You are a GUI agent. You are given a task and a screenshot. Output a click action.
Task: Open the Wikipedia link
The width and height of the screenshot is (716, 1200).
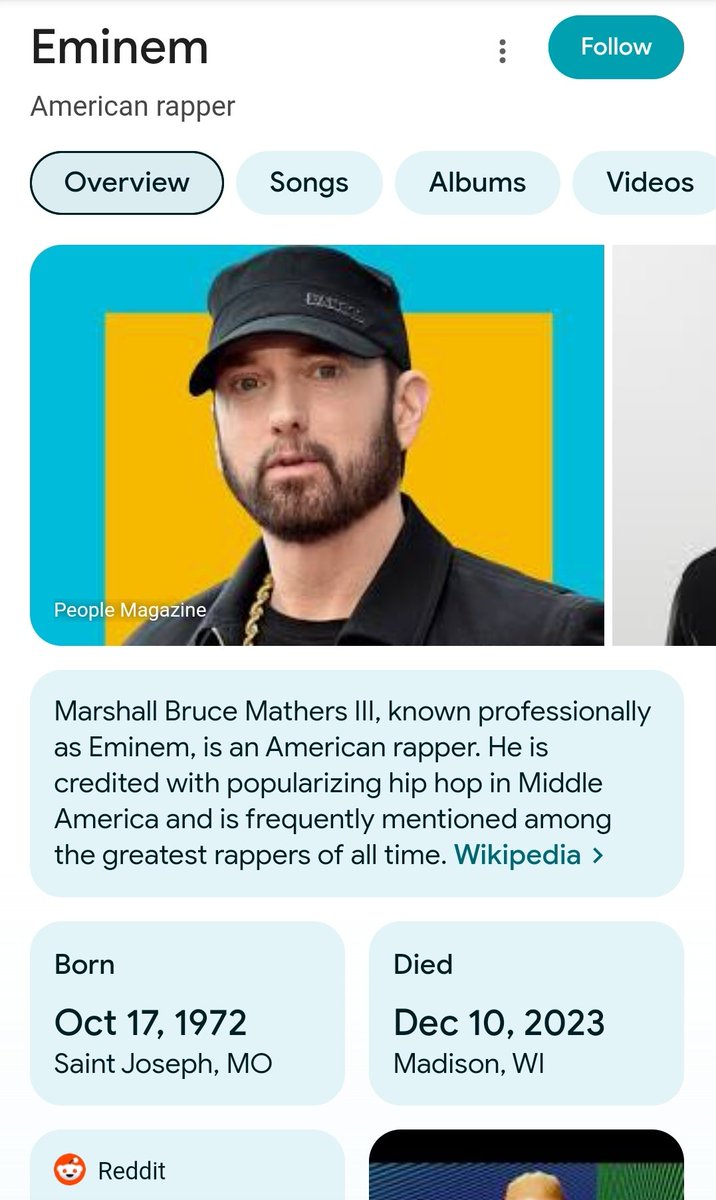click(x=517, y=855)
